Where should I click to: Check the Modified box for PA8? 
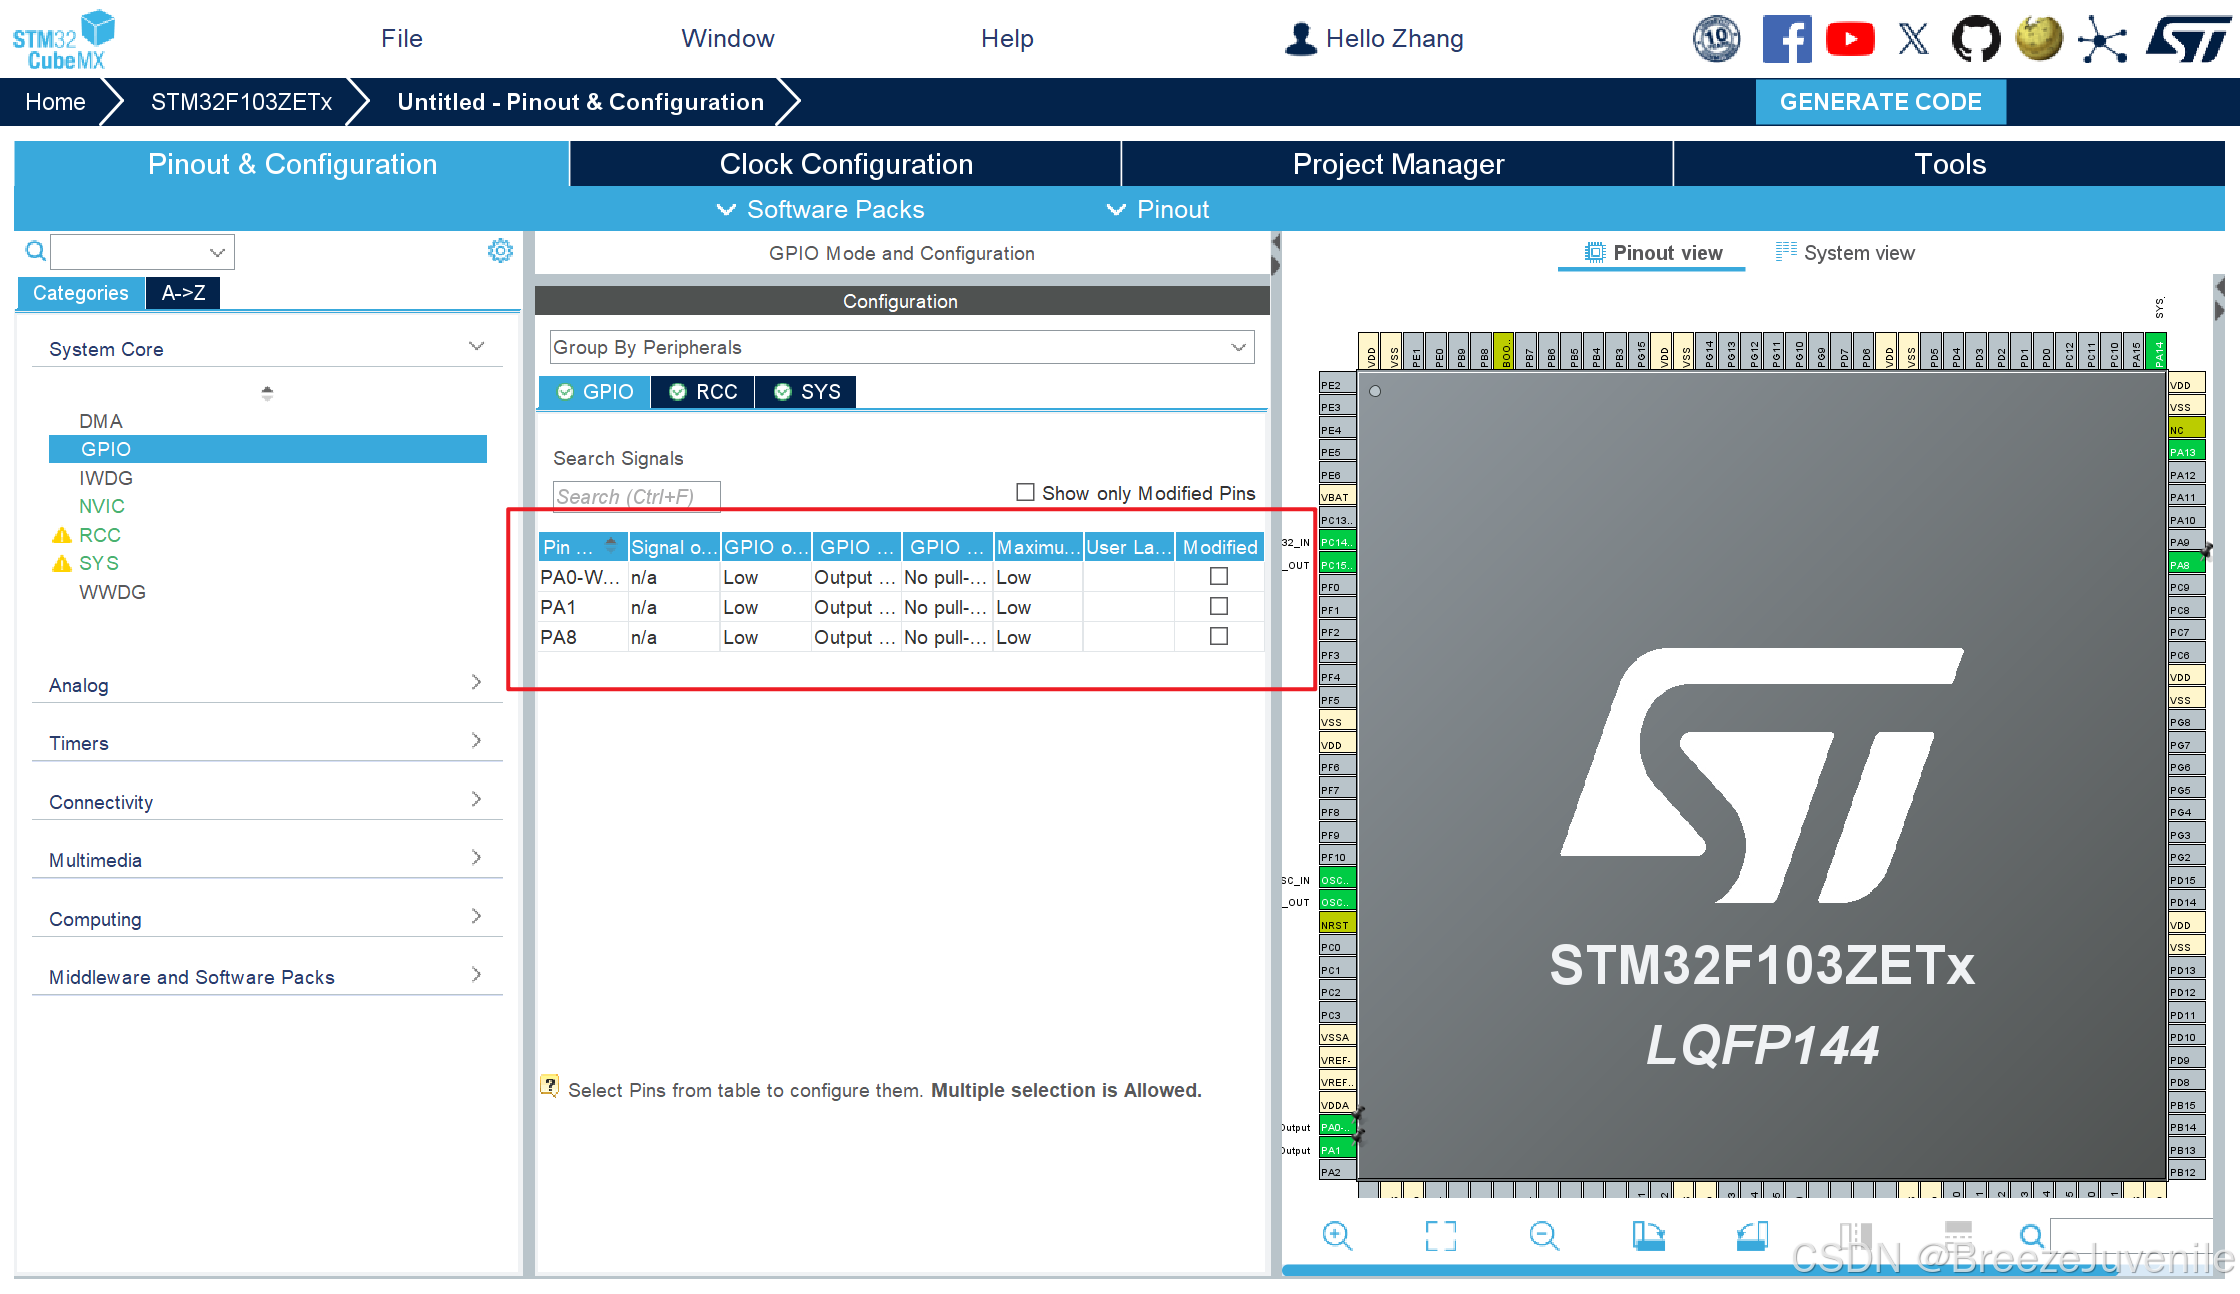tap(1218, 636)
